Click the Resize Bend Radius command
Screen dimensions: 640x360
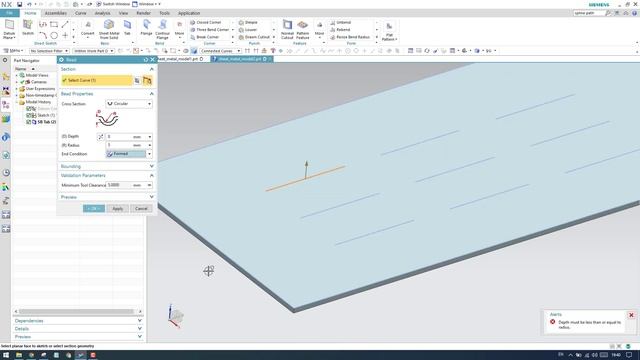[350, 37]
